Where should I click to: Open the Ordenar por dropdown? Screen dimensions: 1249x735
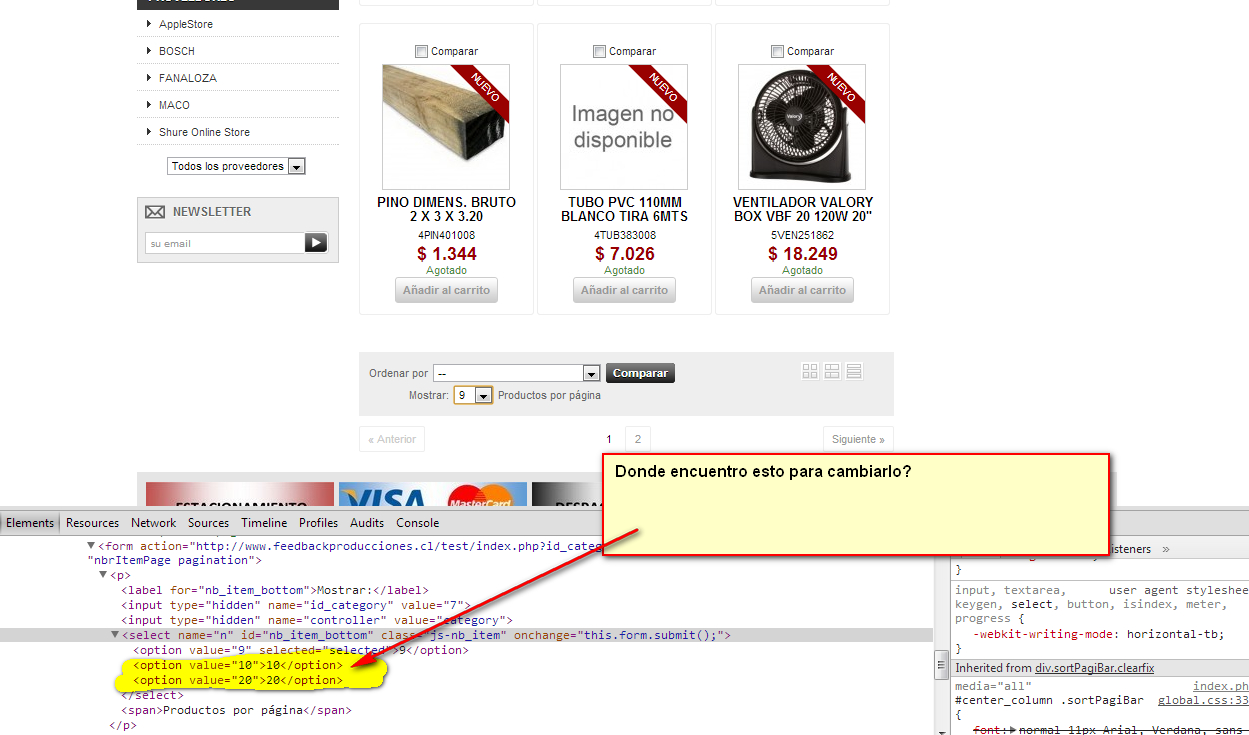point(516,373)
